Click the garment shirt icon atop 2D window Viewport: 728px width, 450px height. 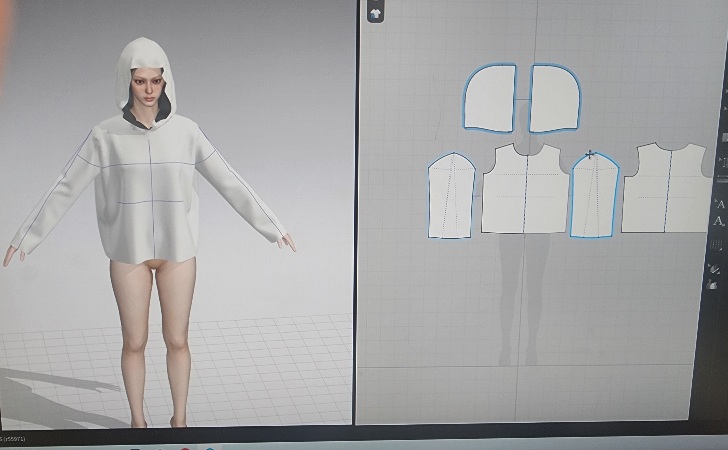(x=375, y=13)
